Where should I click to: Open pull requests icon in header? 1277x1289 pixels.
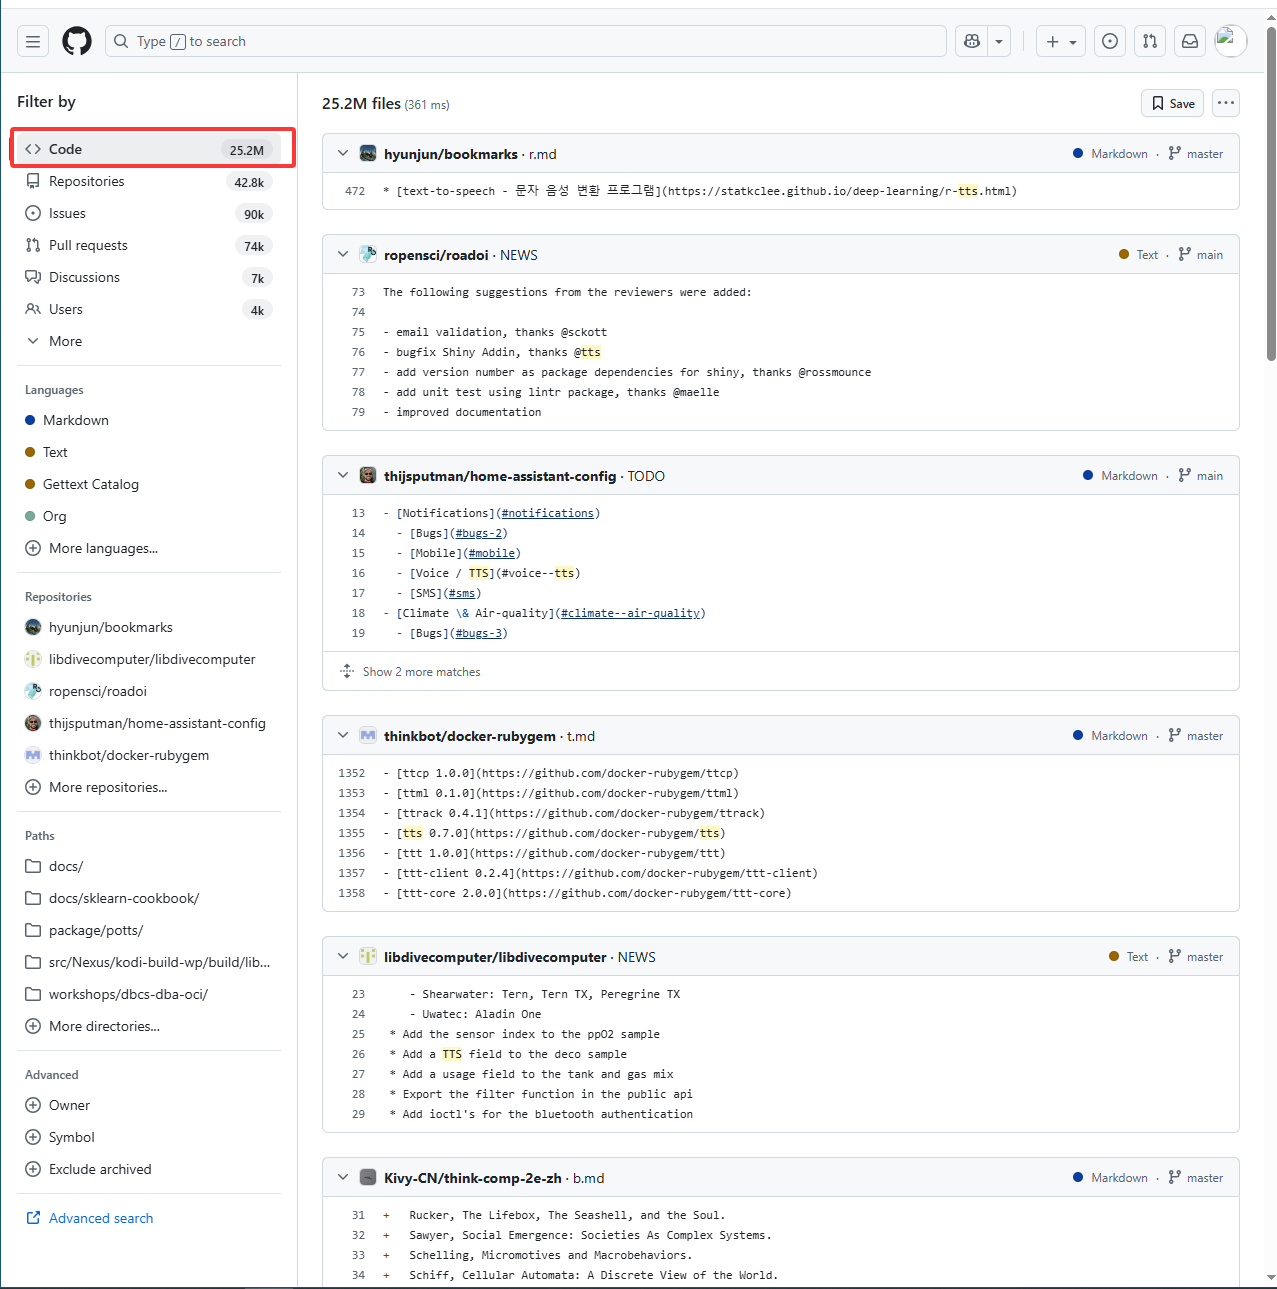1150,41
